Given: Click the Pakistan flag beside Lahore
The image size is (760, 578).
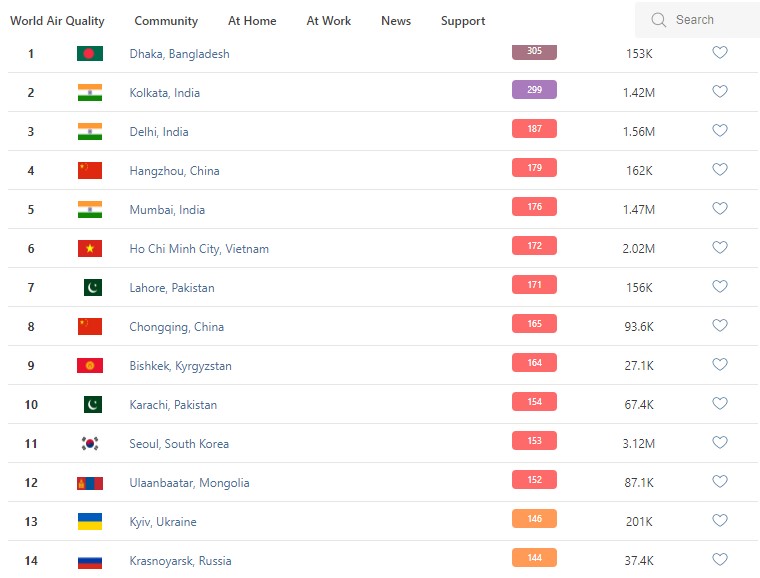Looking at the screenshot, I should (x=92, y=287).
